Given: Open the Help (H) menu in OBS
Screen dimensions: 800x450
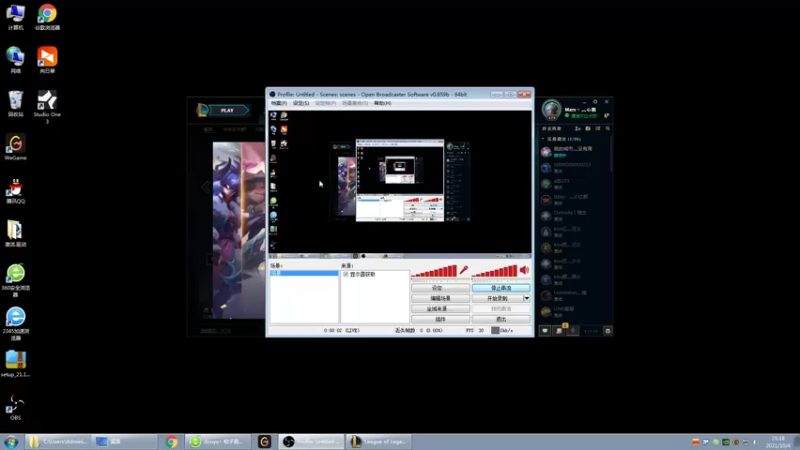Looking at the screenshot, I should coord(382,103).
